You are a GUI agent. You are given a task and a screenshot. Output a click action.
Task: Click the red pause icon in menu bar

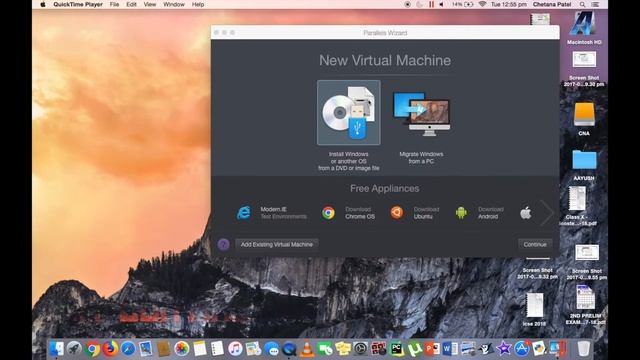(431, 4)
